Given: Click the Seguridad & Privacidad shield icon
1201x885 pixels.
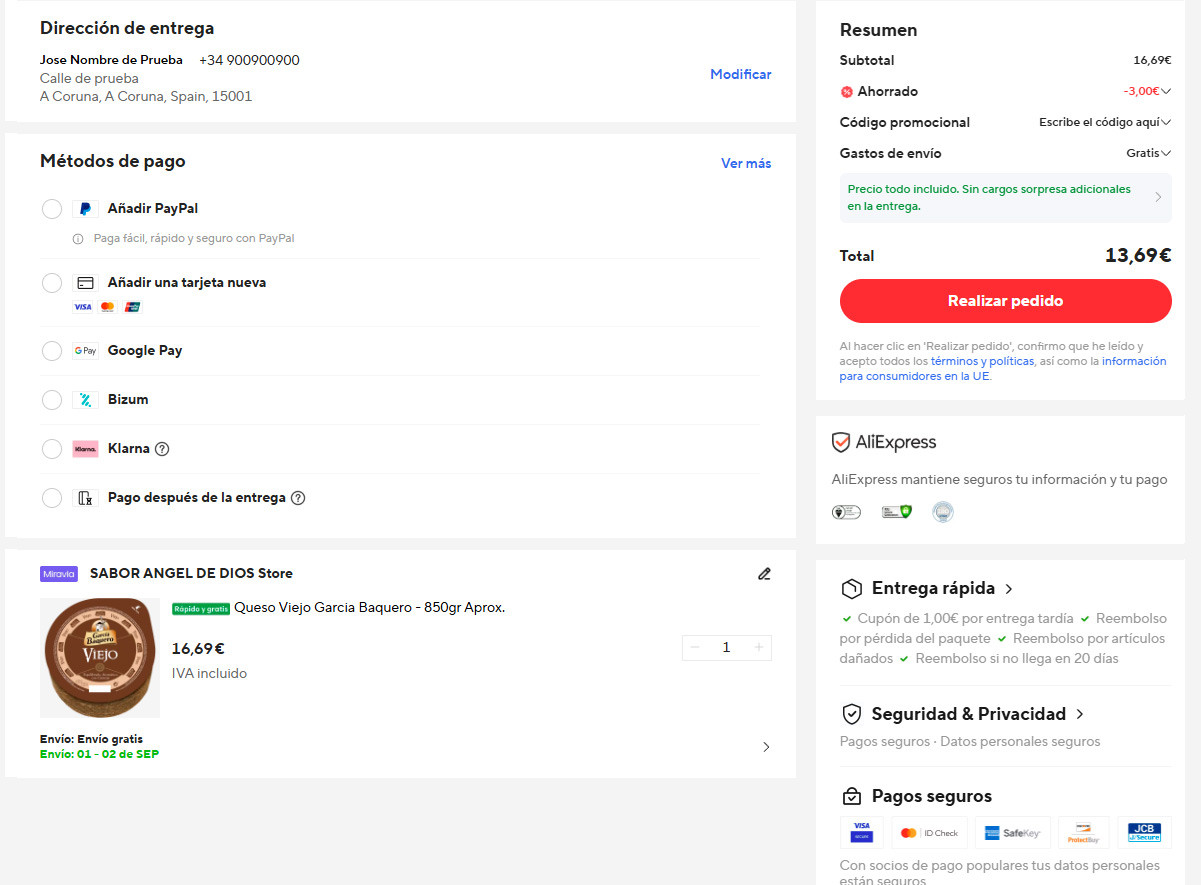Looking at the screenshot, I should 851,714.
